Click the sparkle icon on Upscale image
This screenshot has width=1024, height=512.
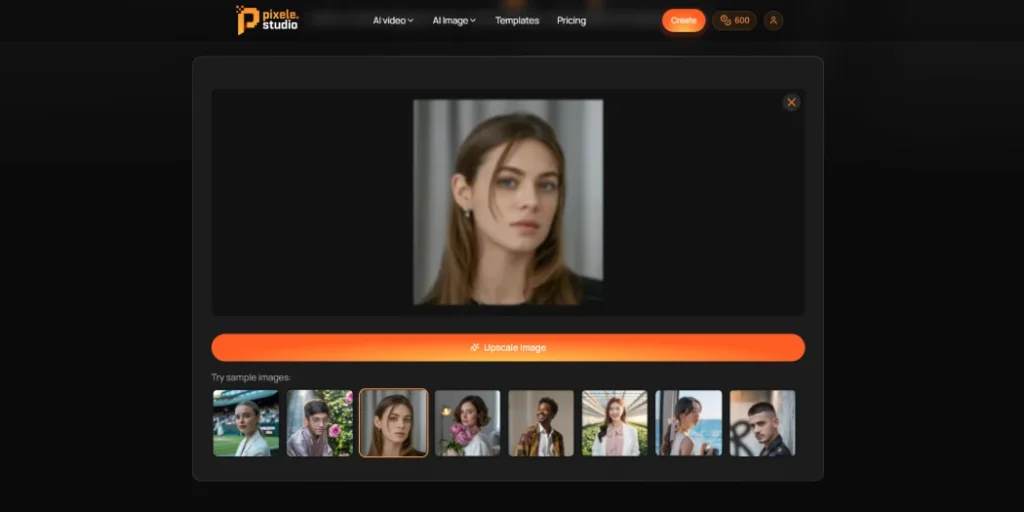click(475, 348)
